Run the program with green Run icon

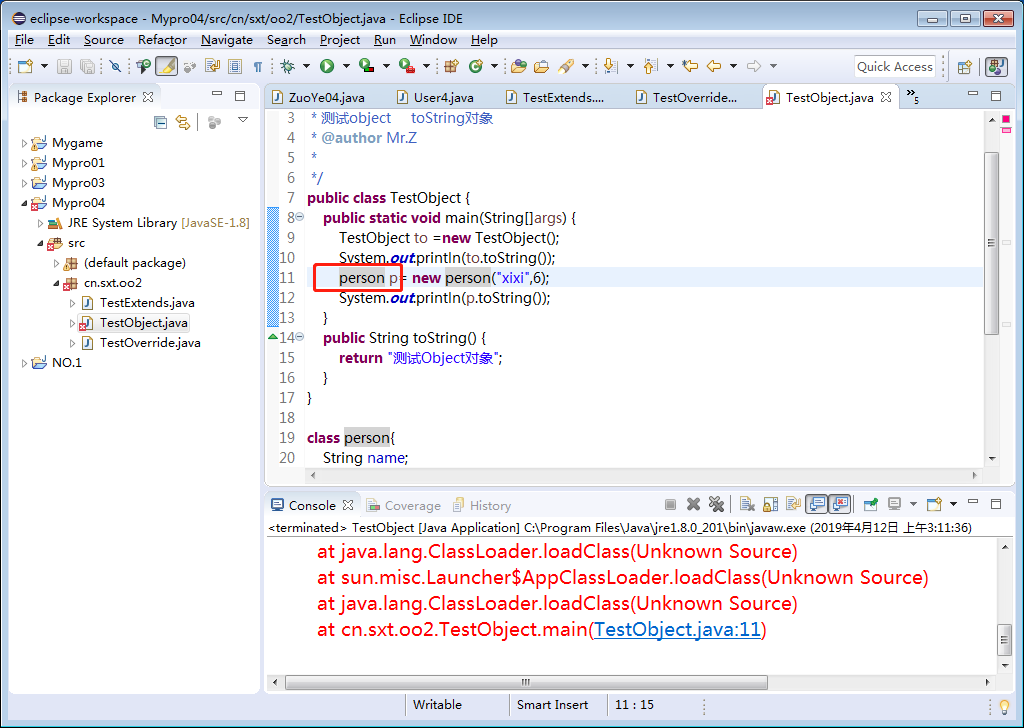click(x=327, y=66)
